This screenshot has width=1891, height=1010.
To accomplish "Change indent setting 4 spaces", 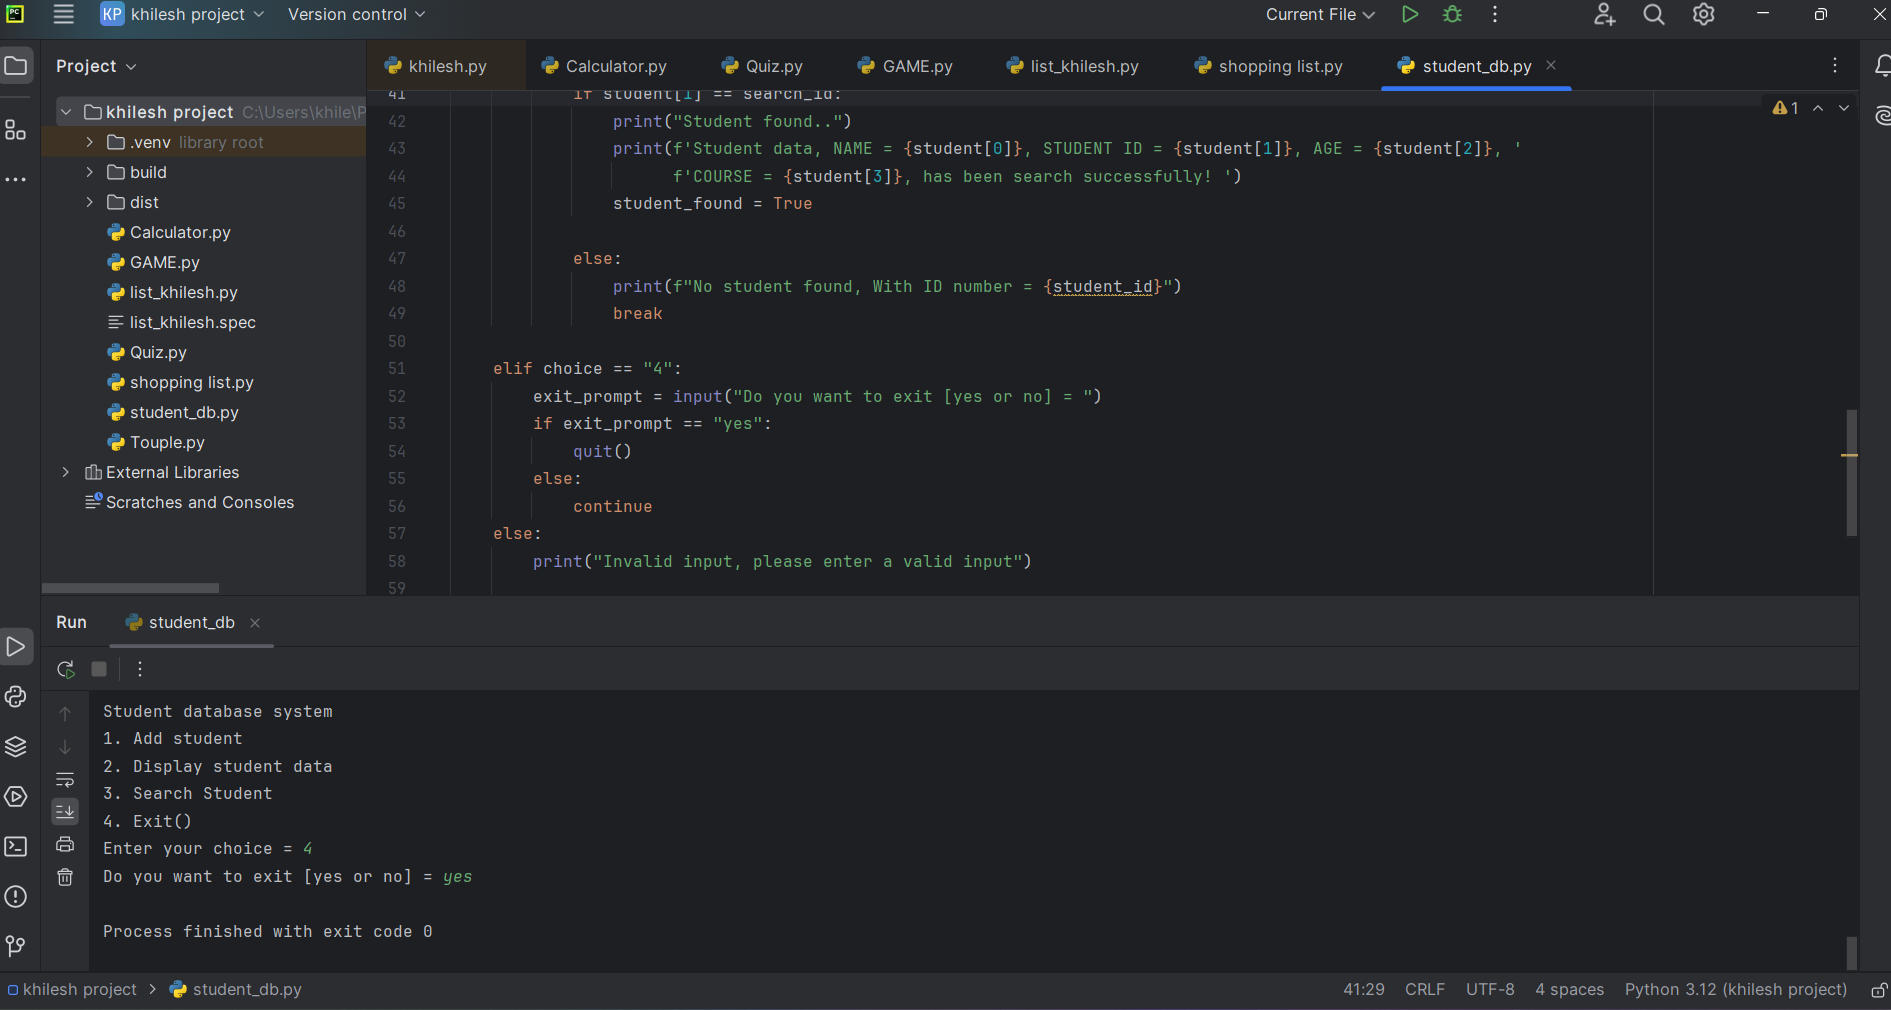I will 1569,990.
